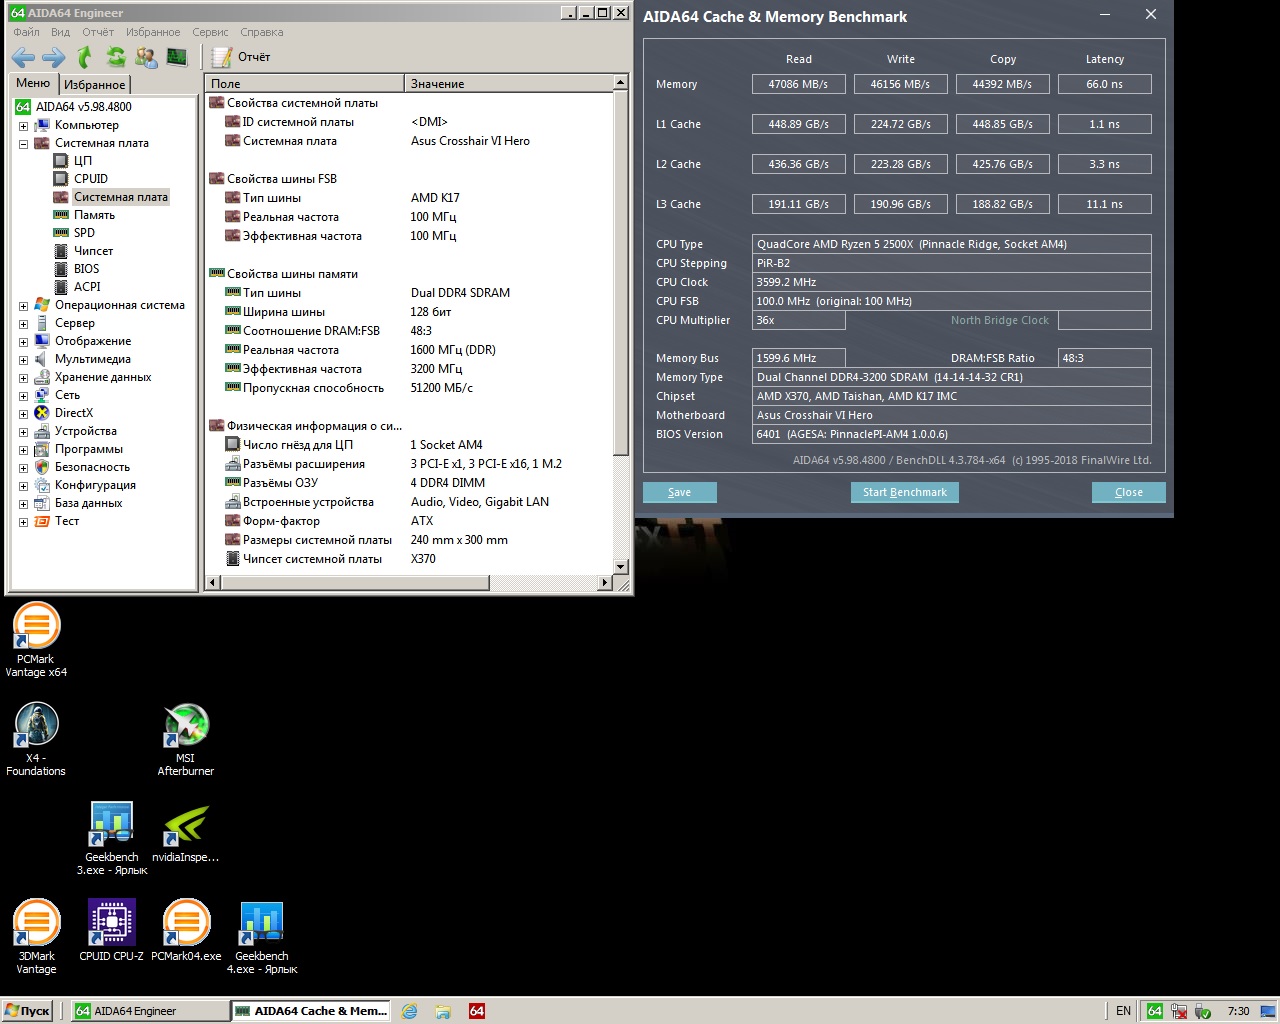Open PCMark Vantage x64 desktop shortcut
This screenshot has width=1280, height=1024.
click(36, 640)
